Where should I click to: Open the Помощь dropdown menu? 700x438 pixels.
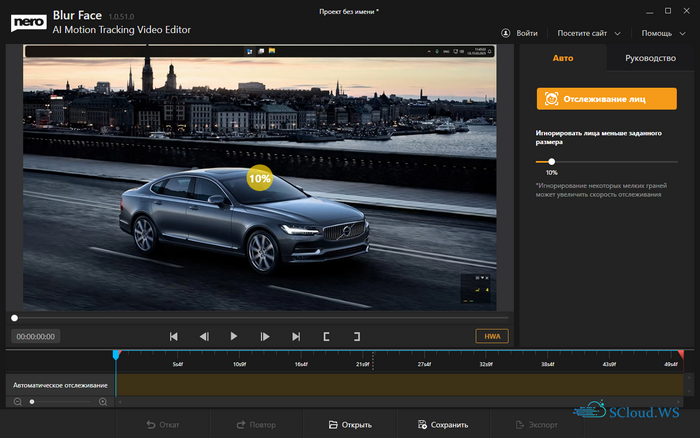click(x=663, y=33)
